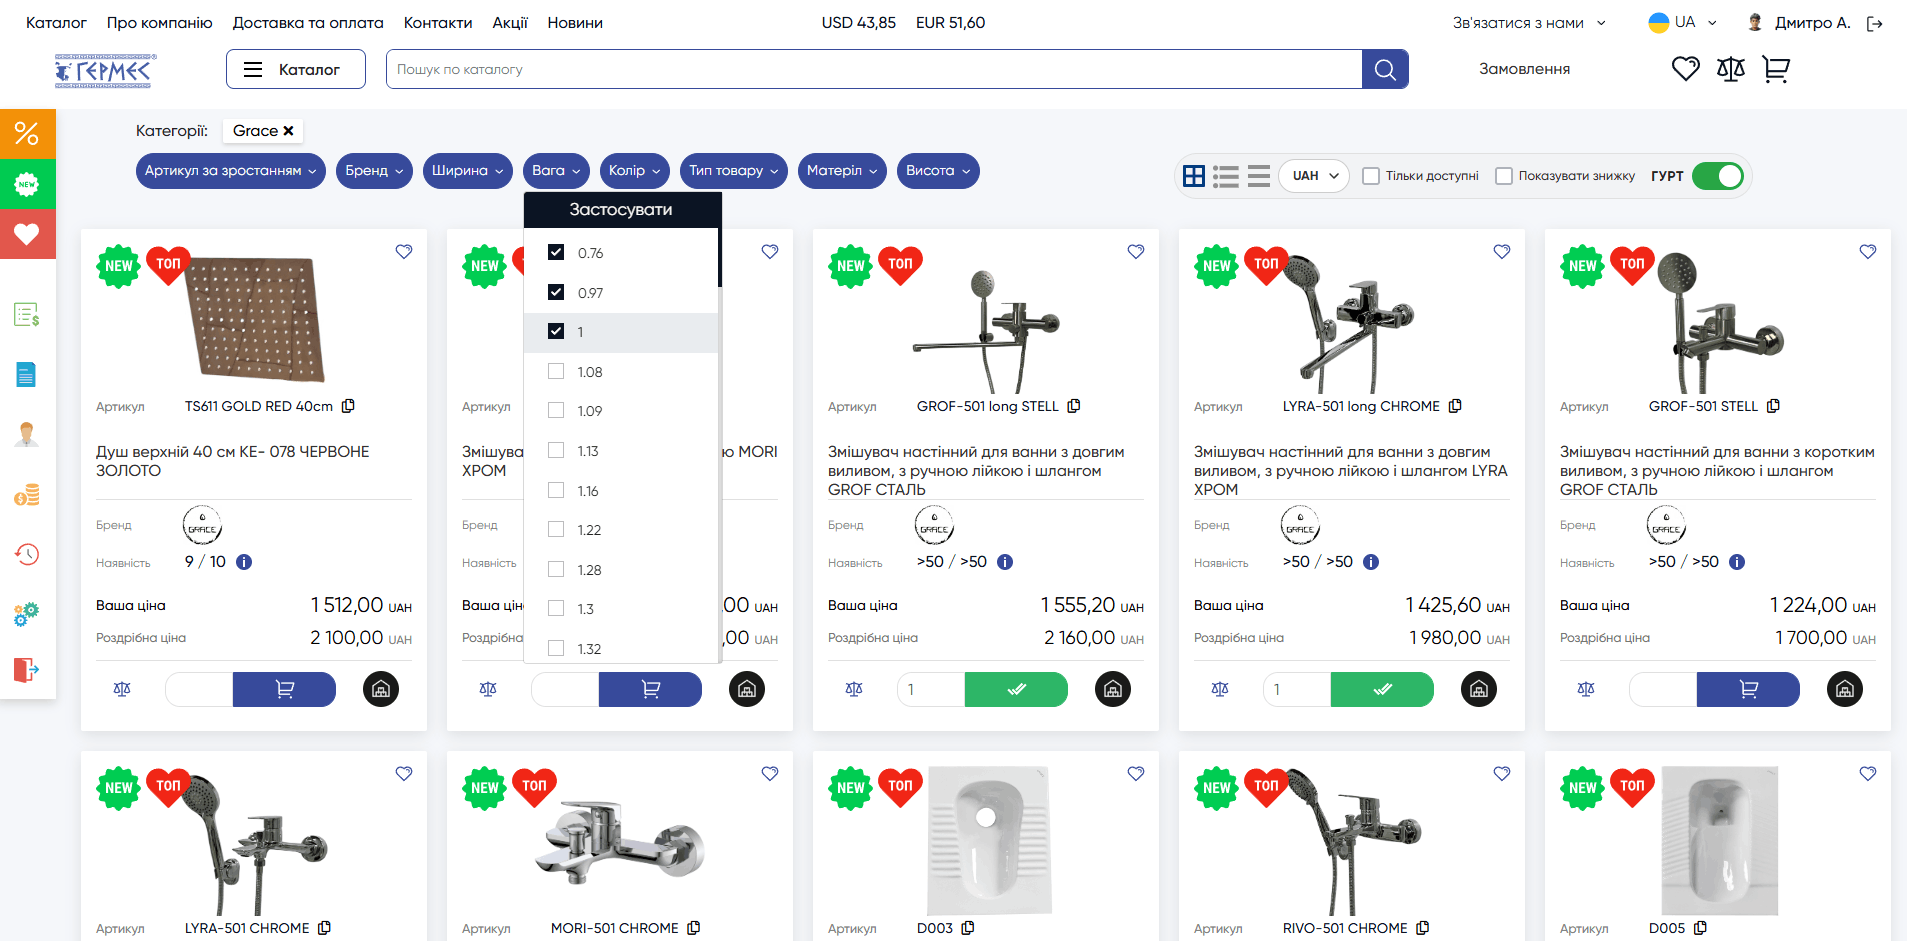Open the blue document sidebar icon

pos(26,375)
